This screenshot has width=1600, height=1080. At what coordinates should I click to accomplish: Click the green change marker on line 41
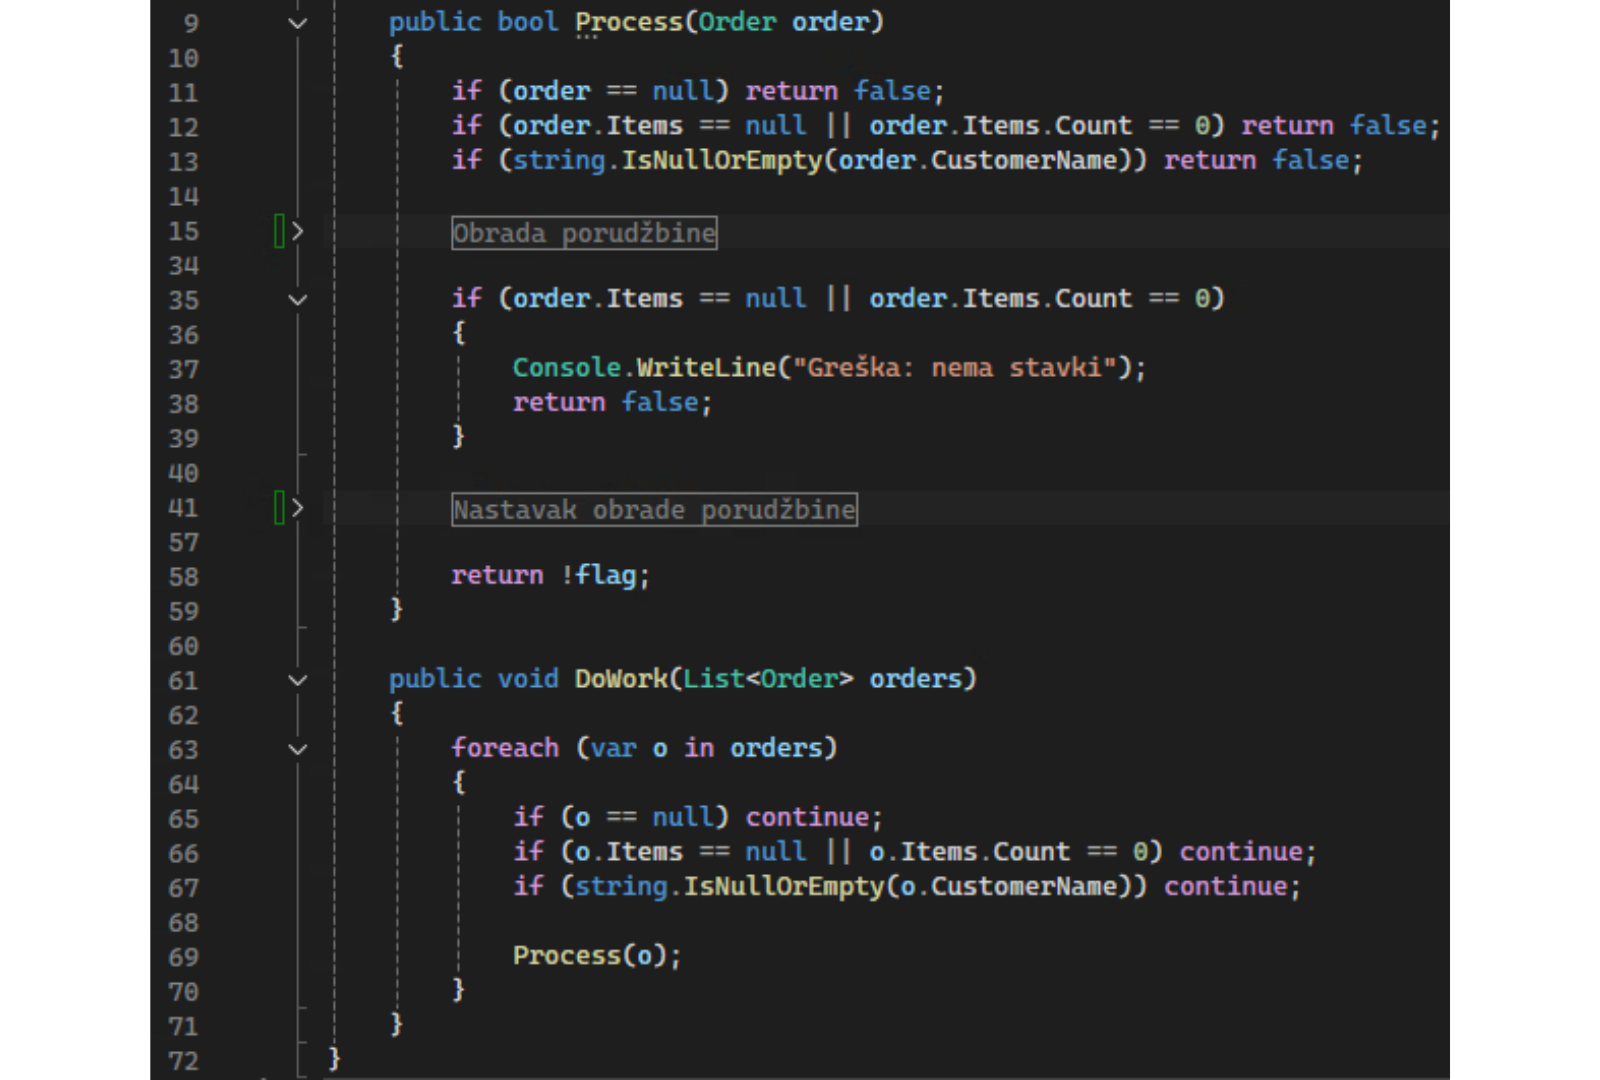tap(280, 508)
